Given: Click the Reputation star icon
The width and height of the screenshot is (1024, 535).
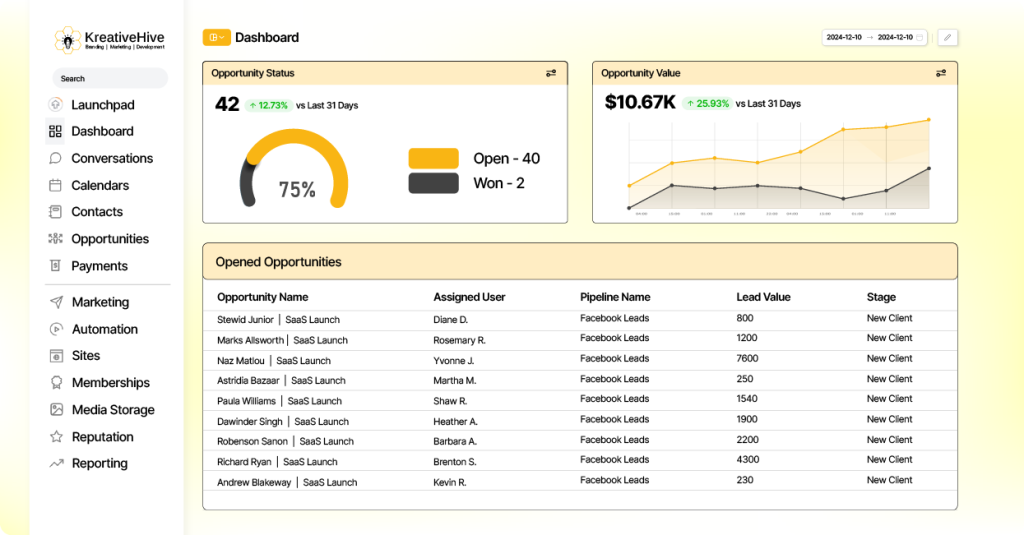Looking at the screenshot, I should (x=55, y=437).
